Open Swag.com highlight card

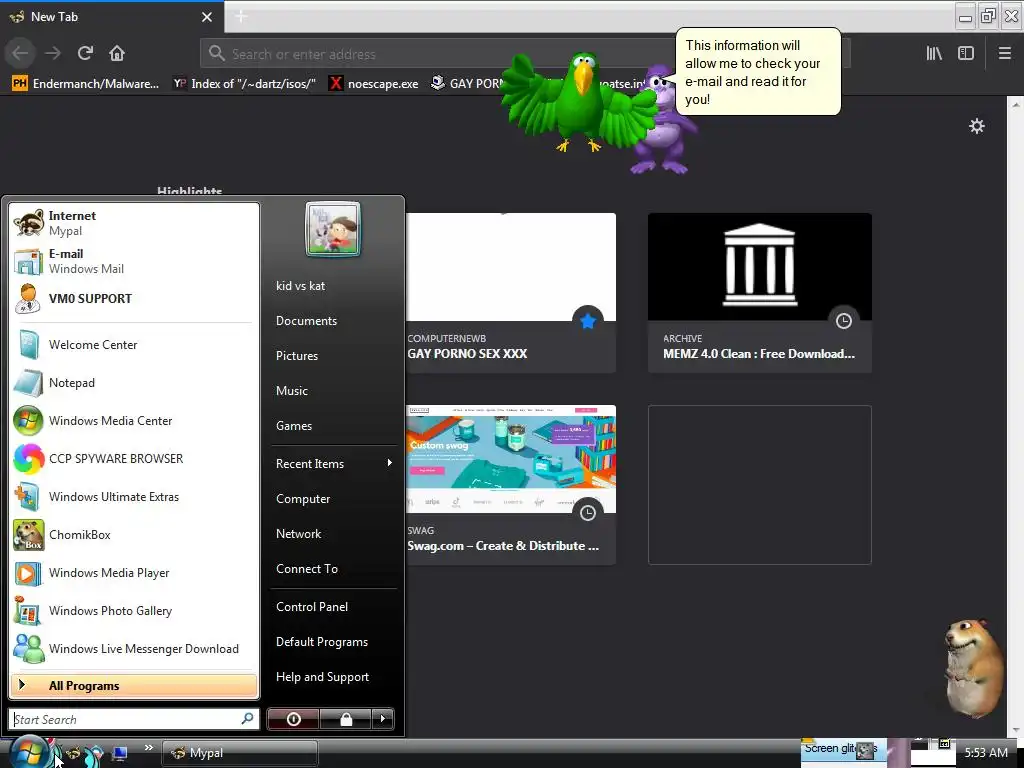tap(511, 485)
